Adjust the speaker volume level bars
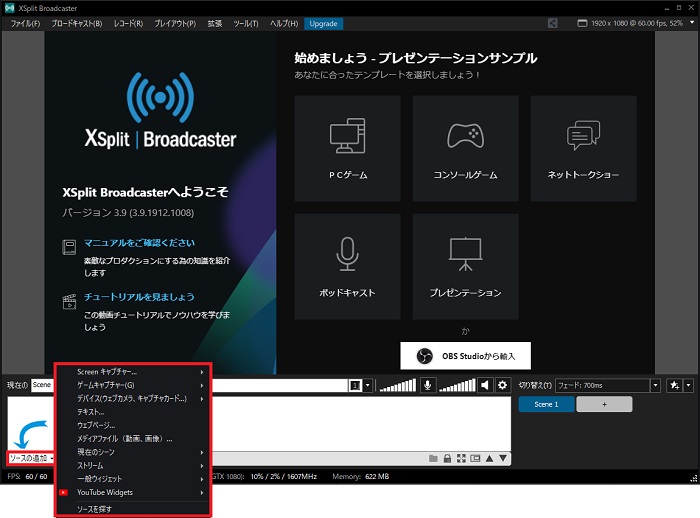The image size is (700, 518). point(457,385)
